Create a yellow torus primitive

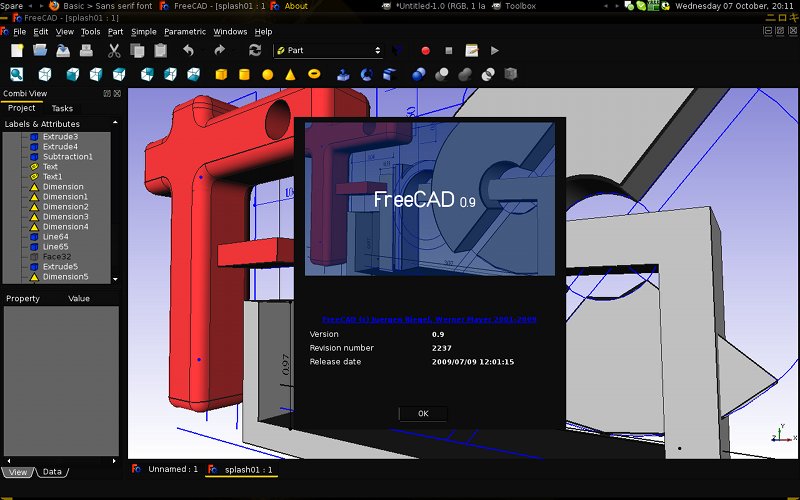coord(313,74)
